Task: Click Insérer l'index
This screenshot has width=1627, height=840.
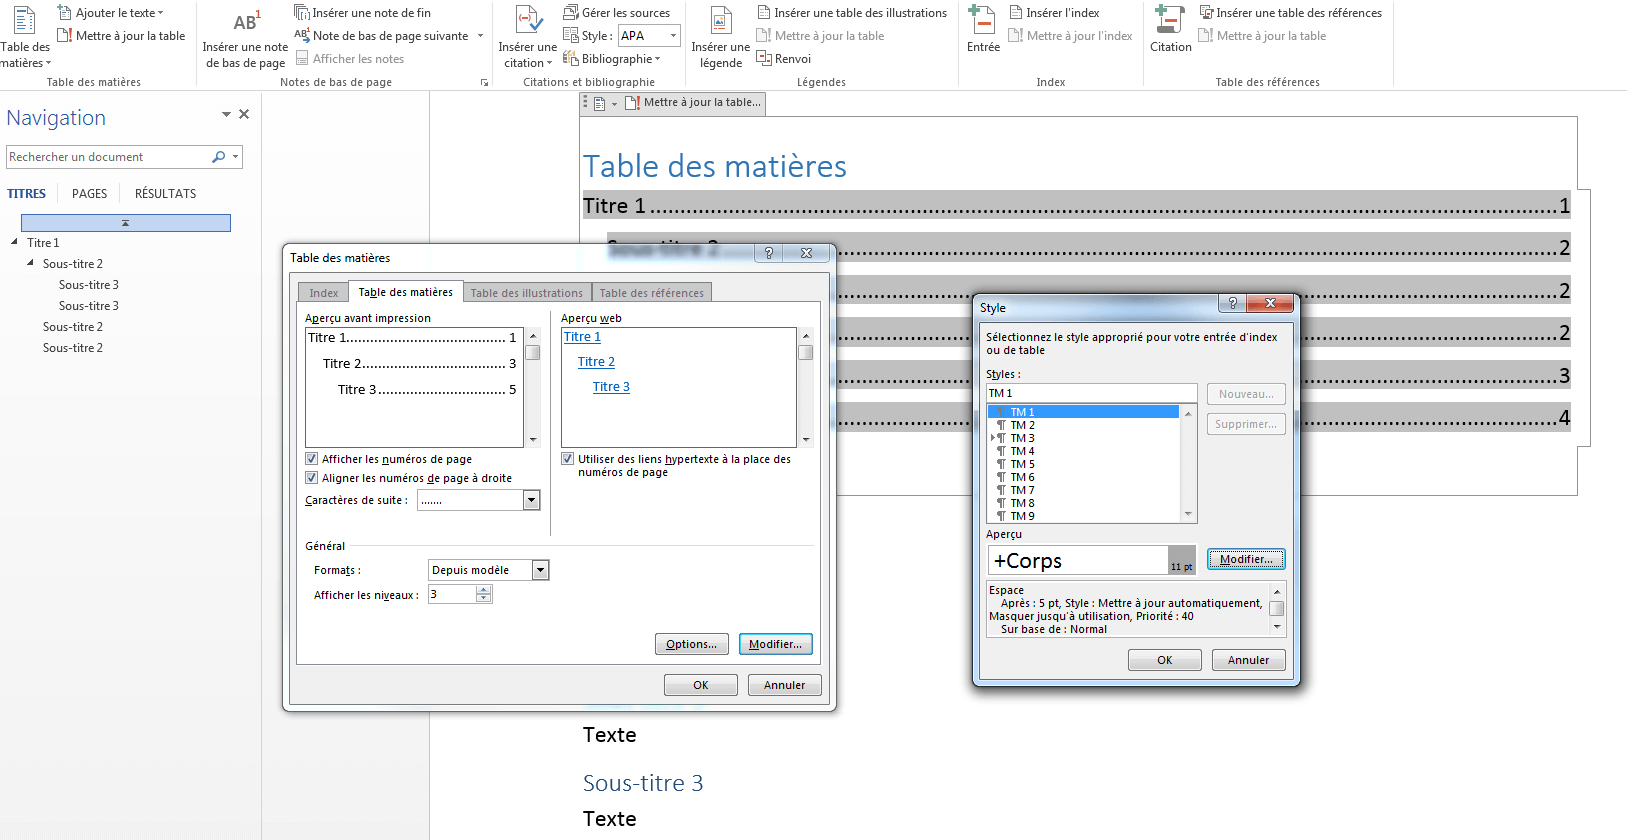Action: tap(1054, 13)
